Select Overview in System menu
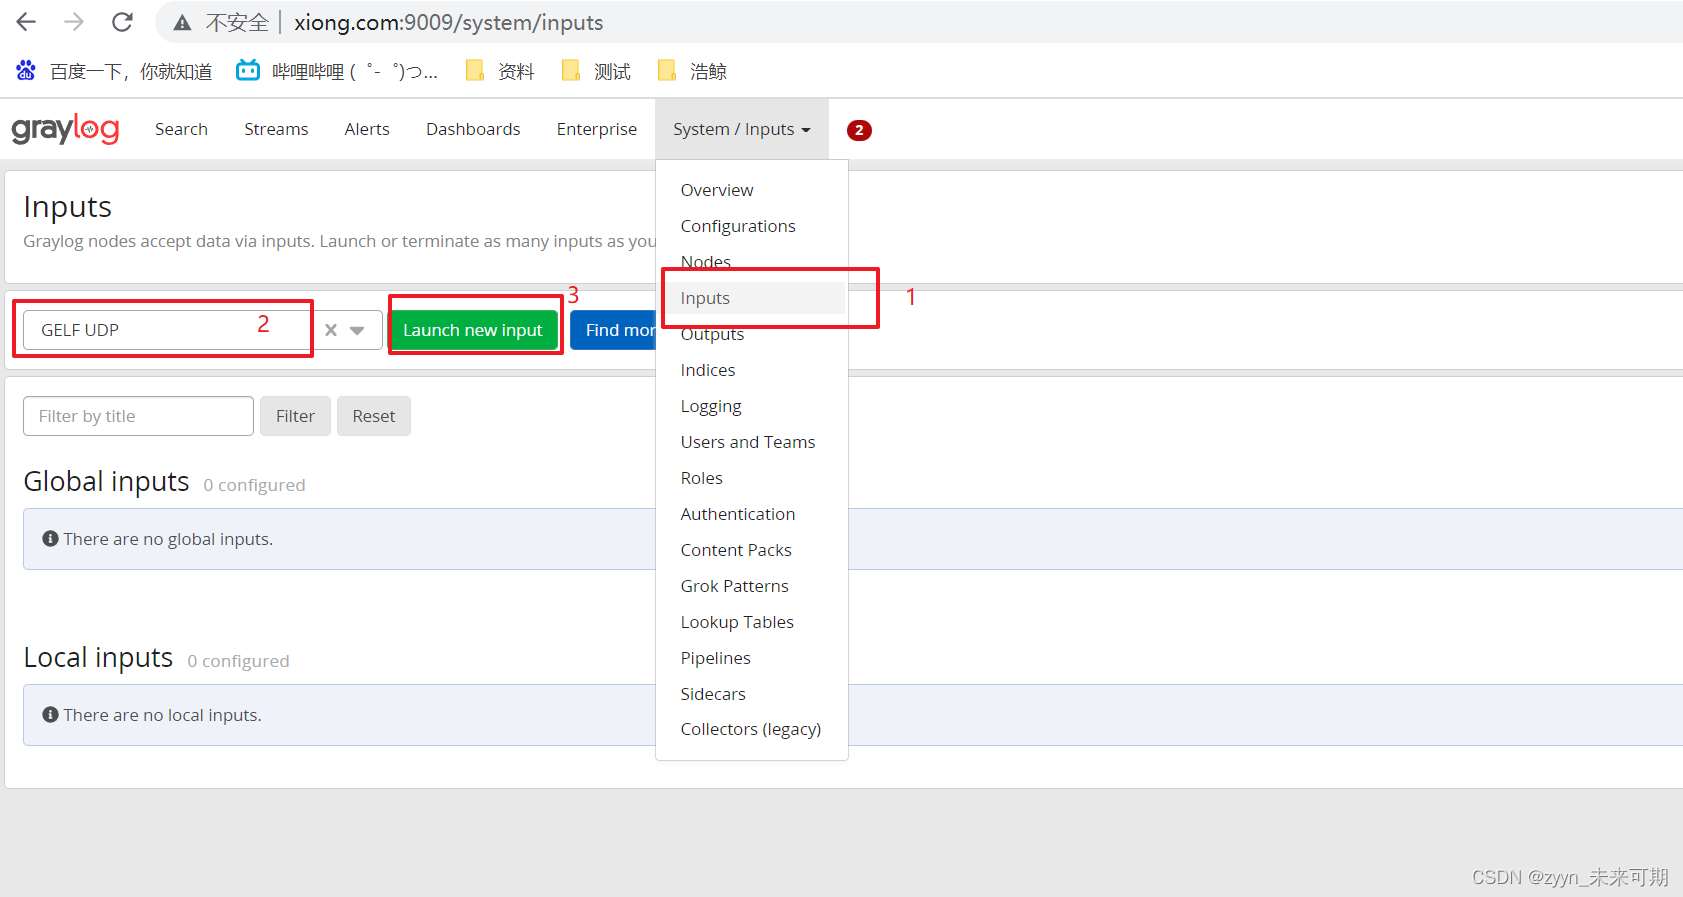The image size is (1683, 897). coord(717,190)
